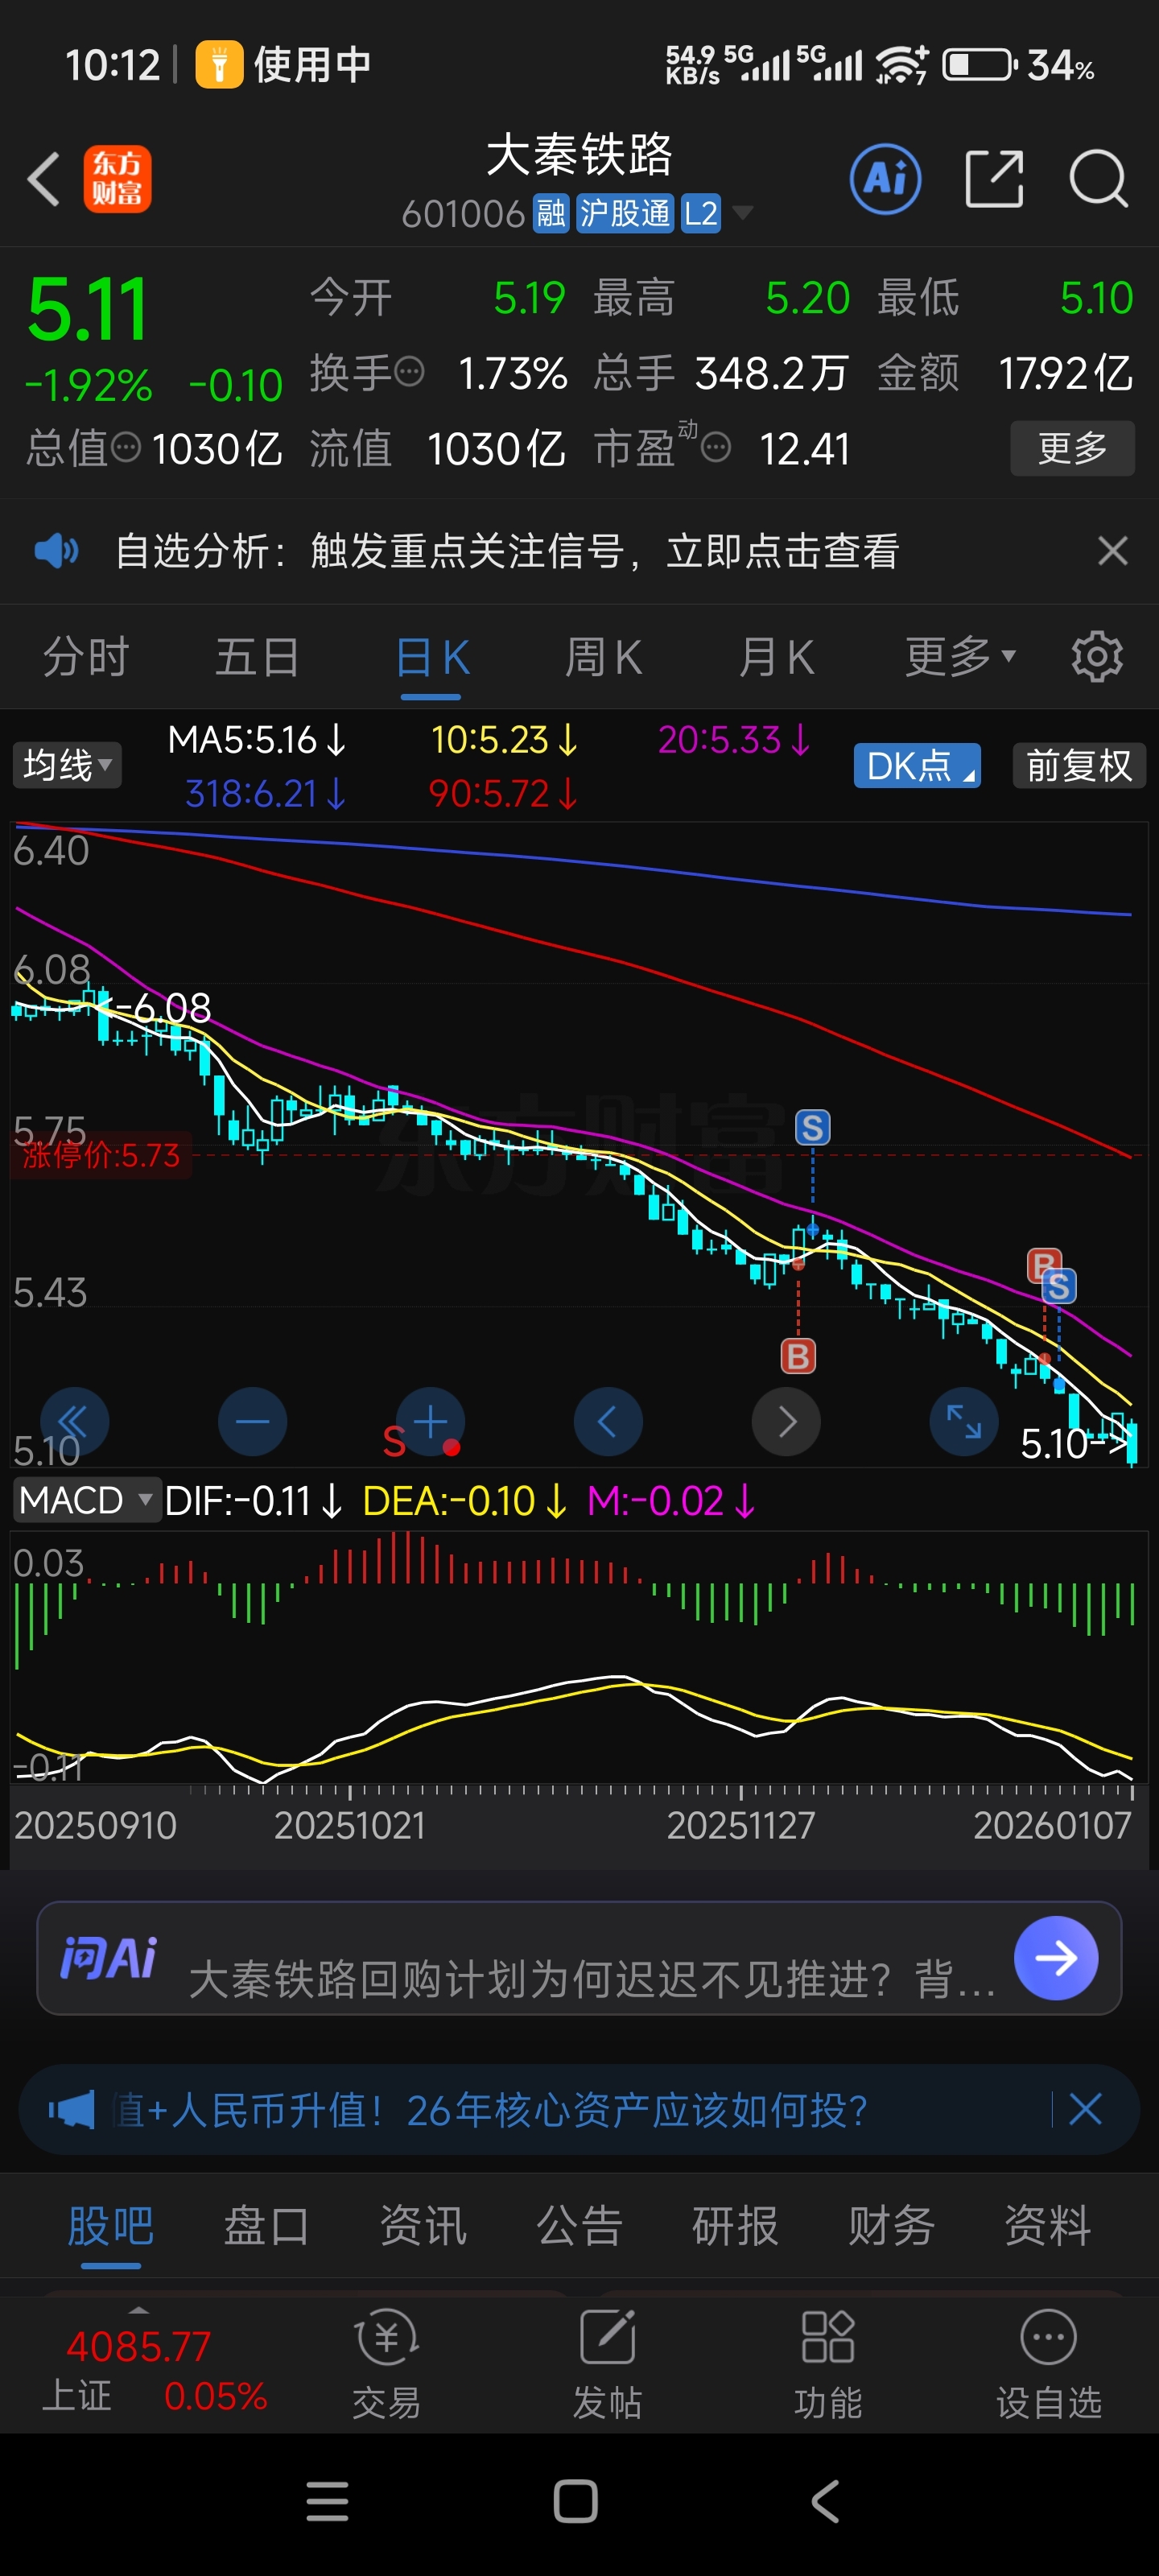1159x2576 pixels.
Task: Tap the 问Ai question input field
Action: 592,1978
